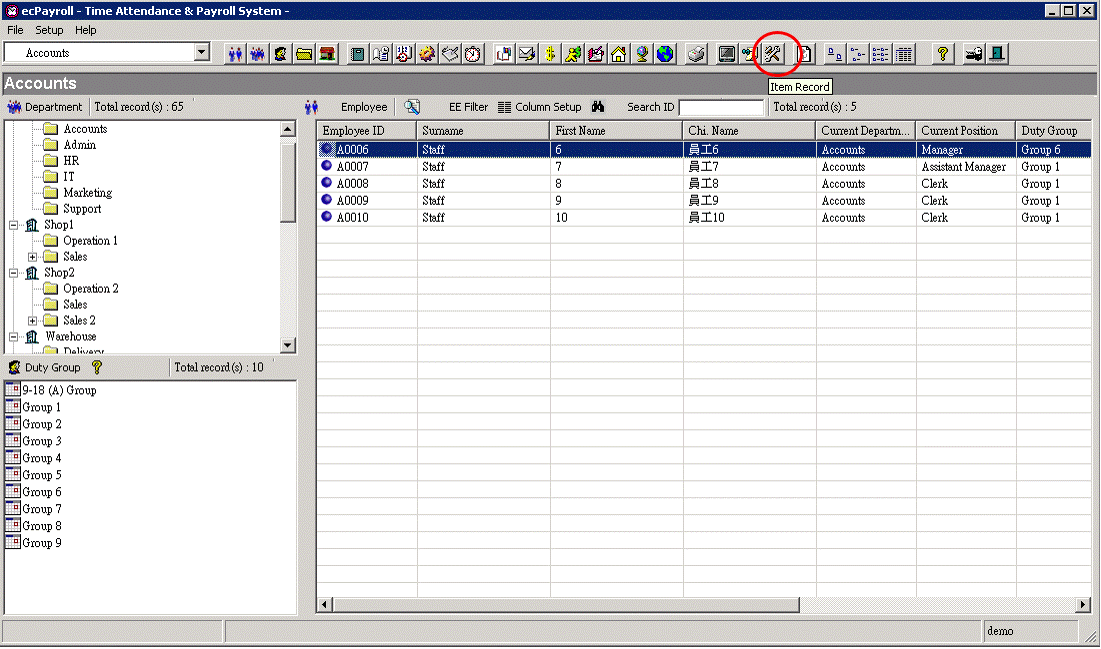The height and width of the screenshot is (649, 1101).
Task: Click the help icon beside Duty Group
Action: (97, 367)
